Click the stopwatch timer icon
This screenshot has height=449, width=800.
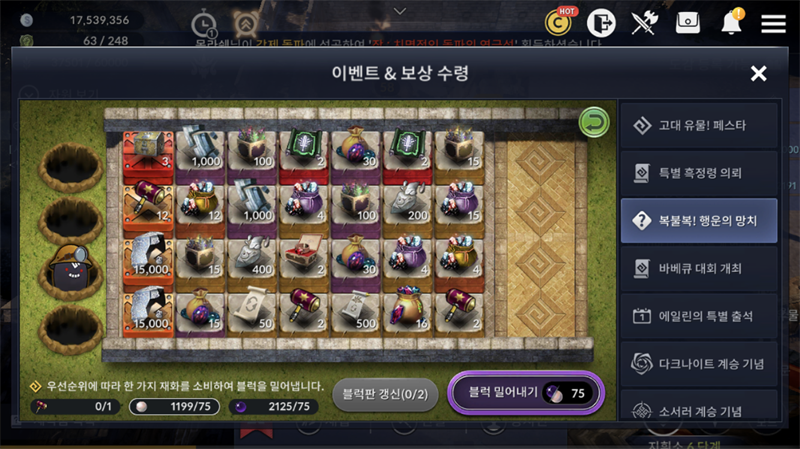[x=204, y=23]
